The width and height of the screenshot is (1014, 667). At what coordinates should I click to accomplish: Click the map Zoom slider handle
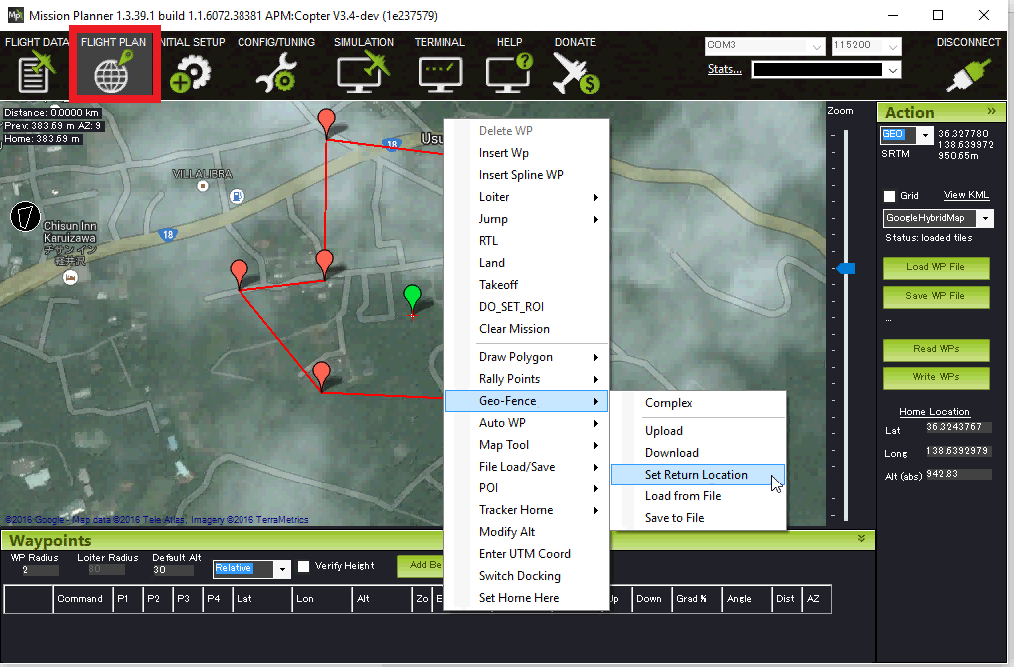846,268
